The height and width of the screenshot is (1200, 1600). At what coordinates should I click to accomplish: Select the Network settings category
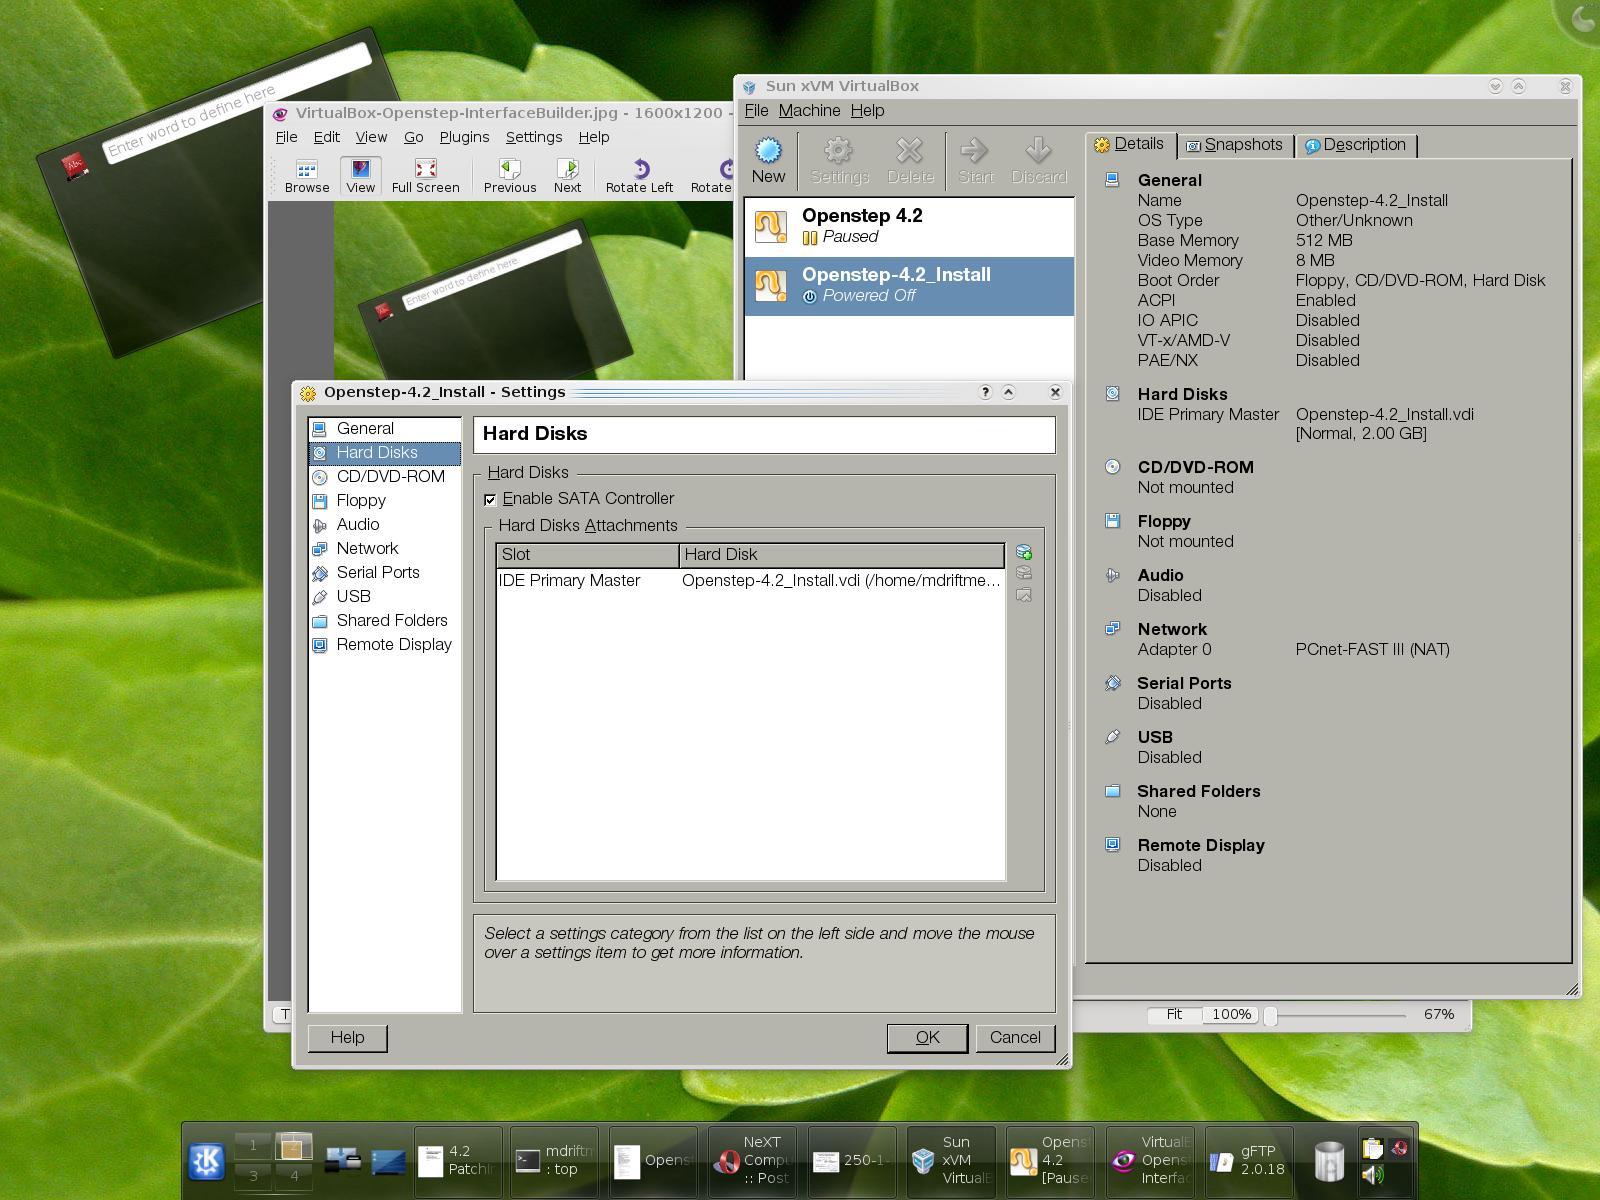[x=367, y=548]
